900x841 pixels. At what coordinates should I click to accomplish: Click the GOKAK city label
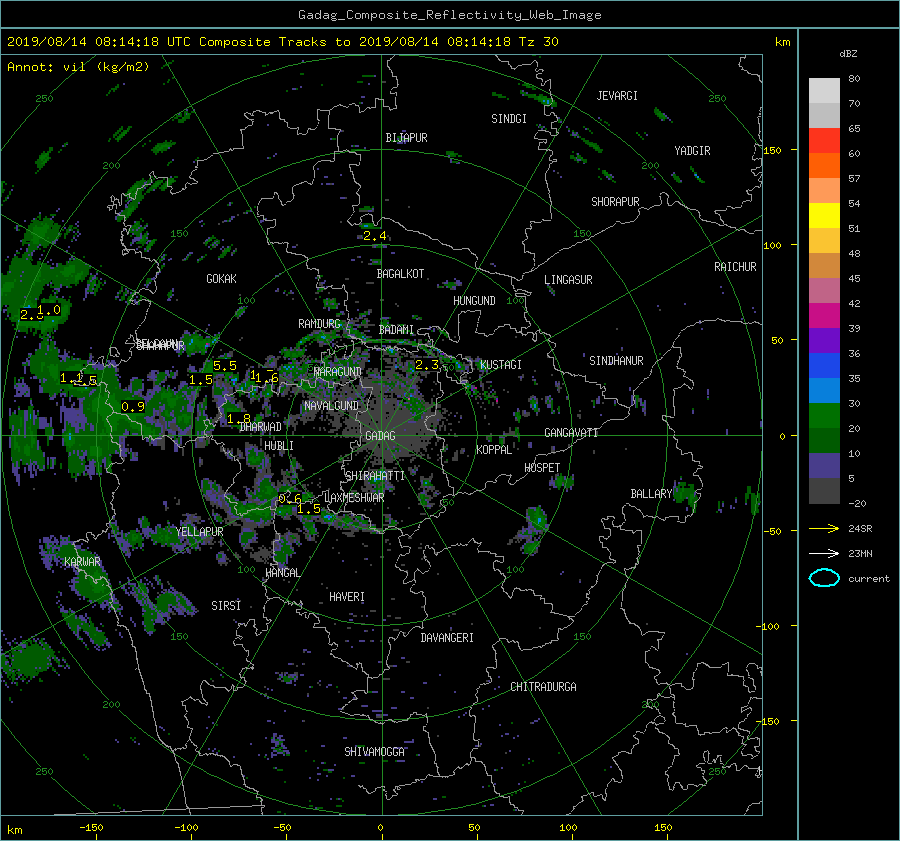(221, 278)
